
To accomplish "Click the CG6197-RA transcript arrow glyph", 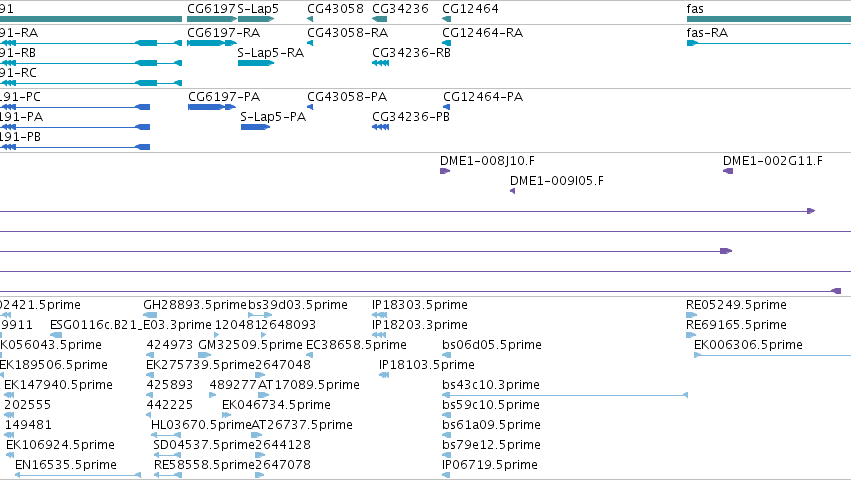I will (x=212, y=43).
